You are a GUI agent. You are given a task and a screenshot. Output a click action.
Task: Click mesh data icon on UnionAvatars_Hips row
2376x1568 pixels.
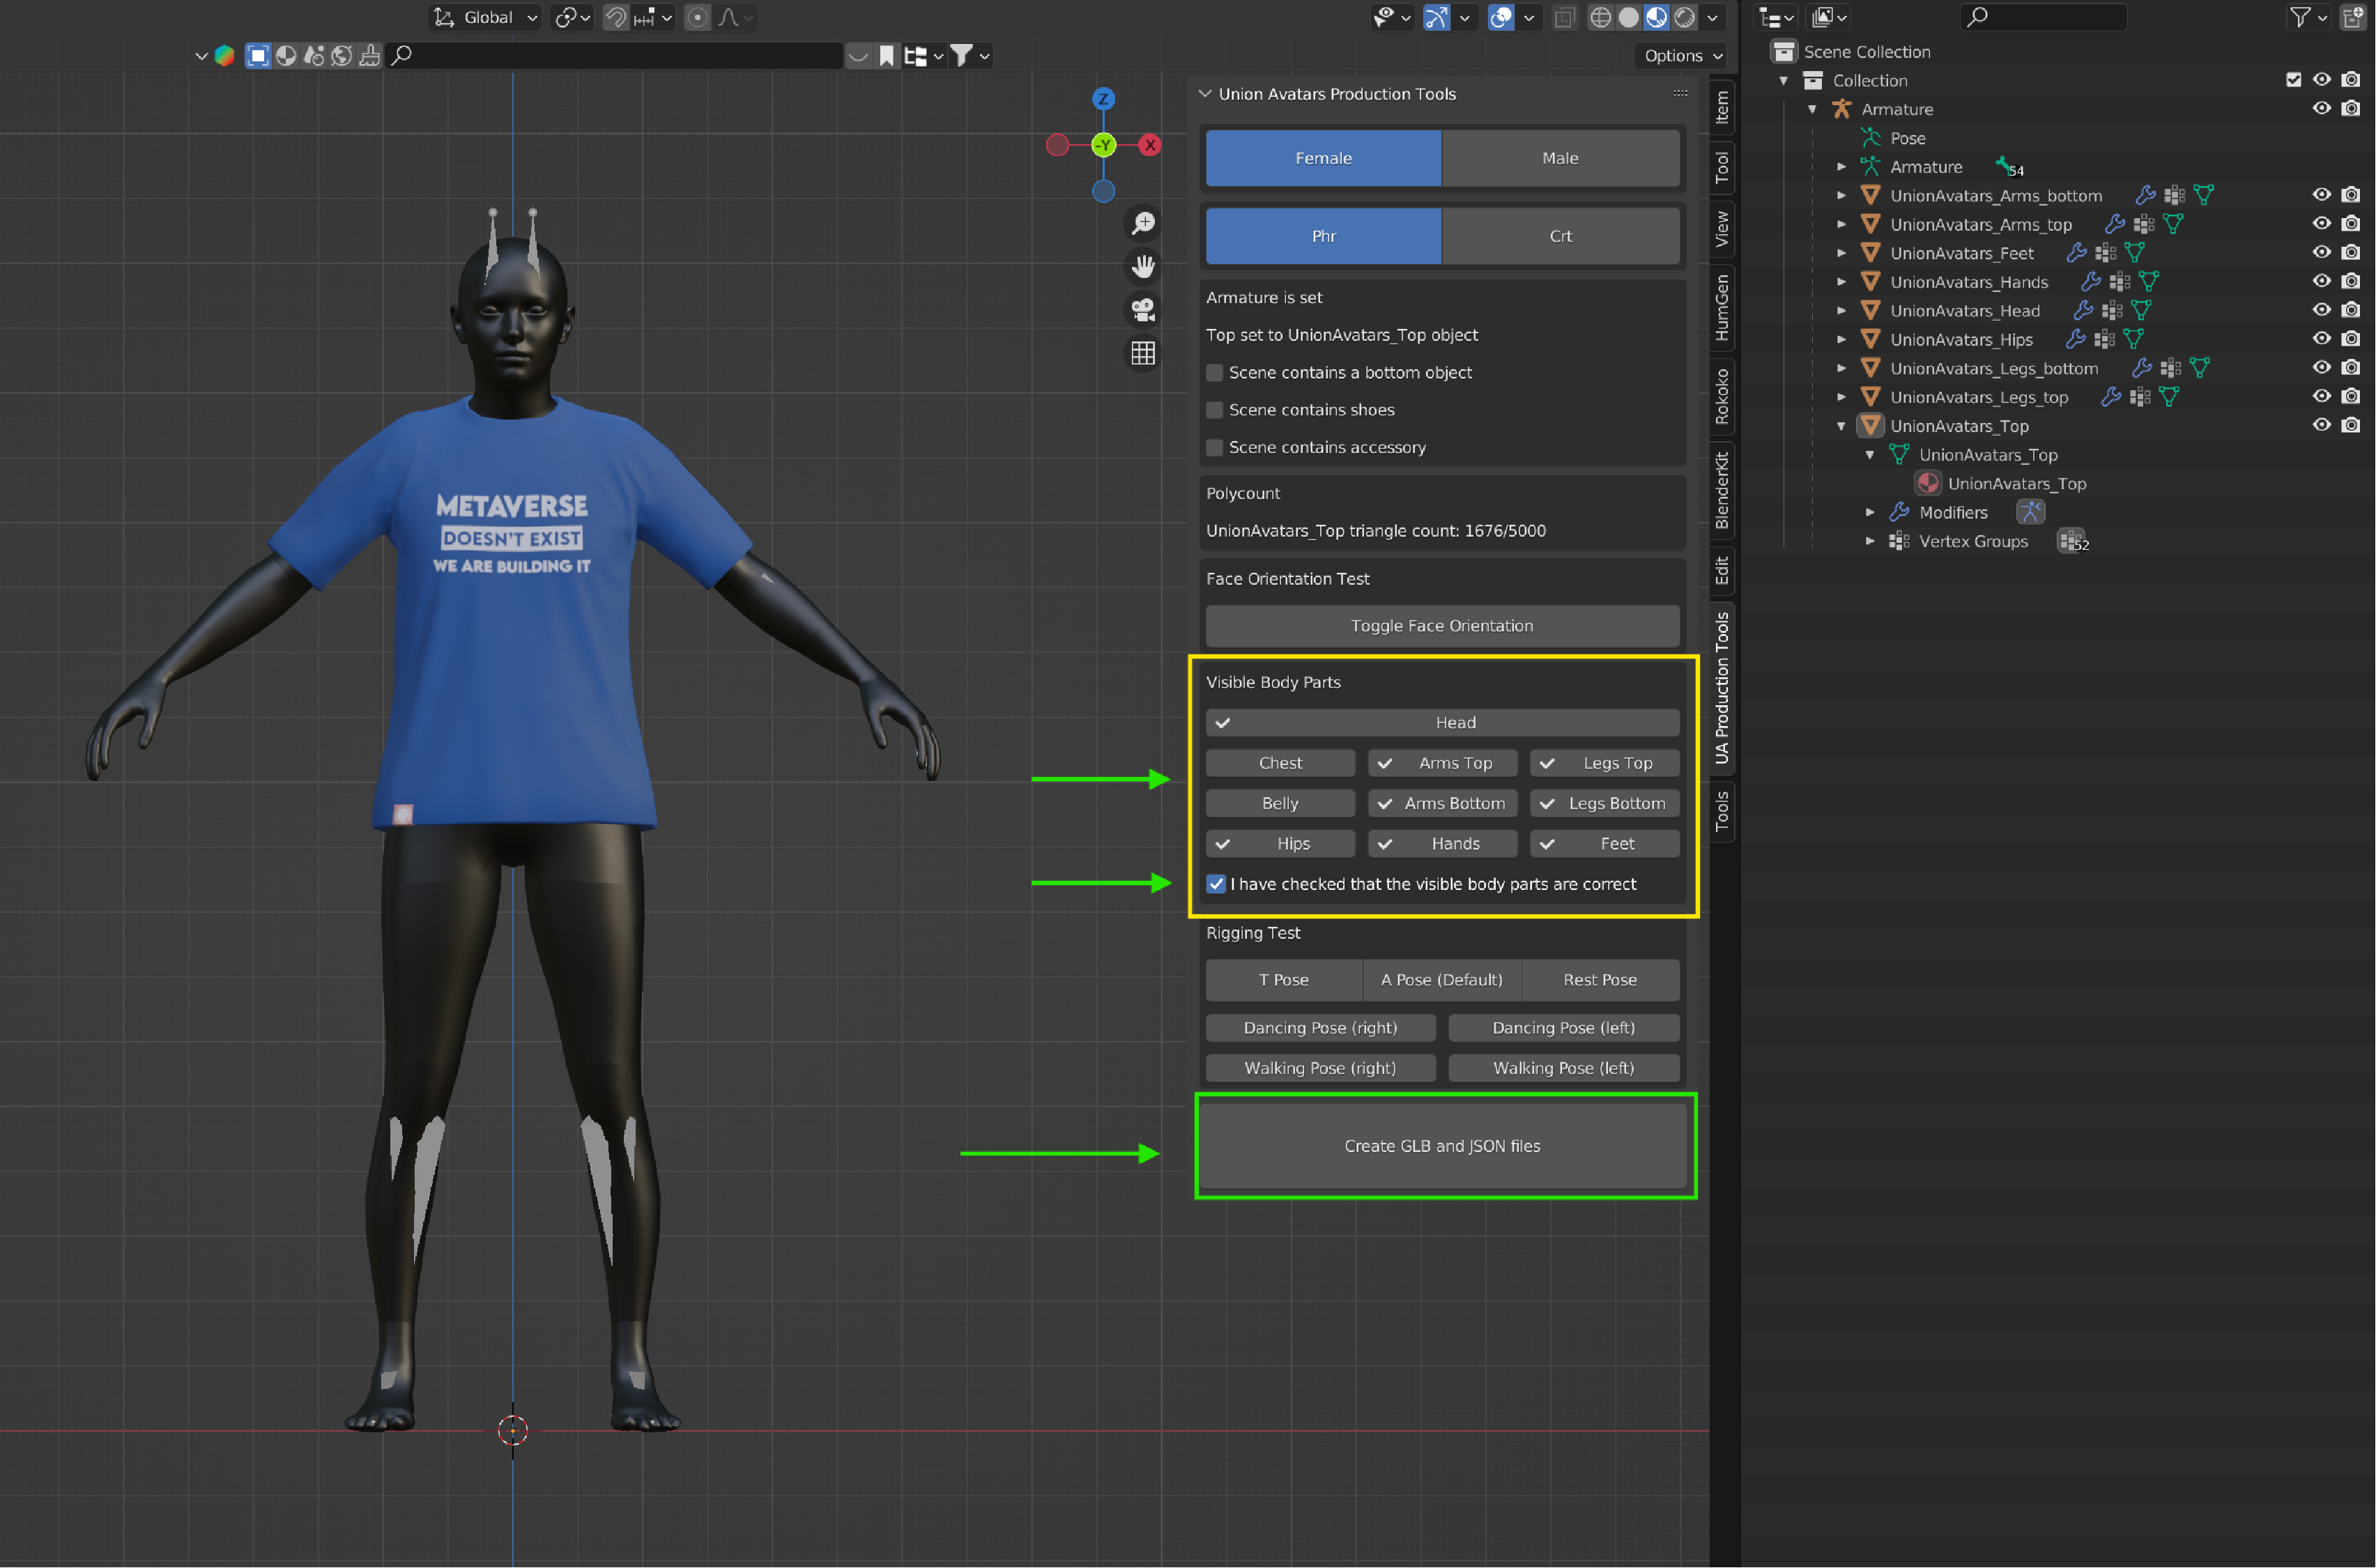click(2133, 339)
